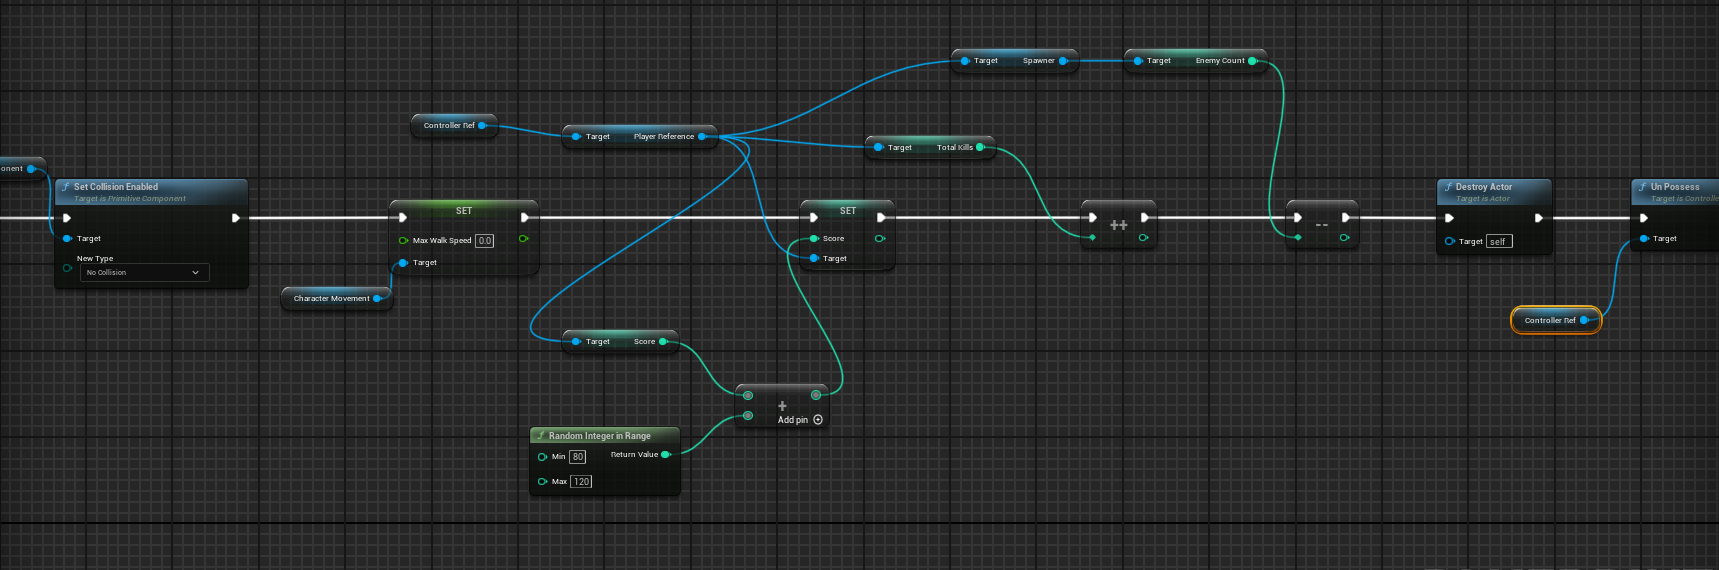The height and width of the screenshot is (570, 1719).
Task: Click Target pin on Enemy Count node
Action: point(1138,60)
